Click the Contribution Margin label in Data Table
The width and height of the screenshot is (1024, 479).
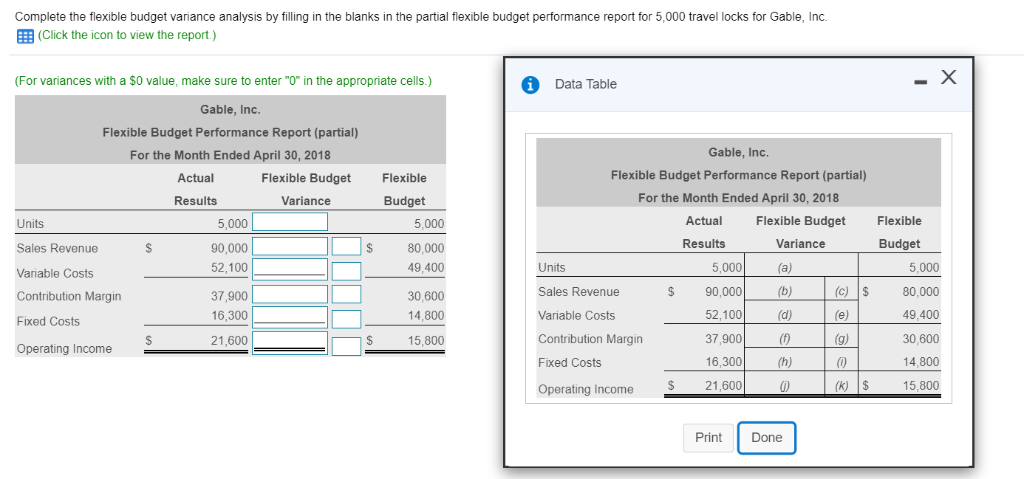(x=590, y=339)
